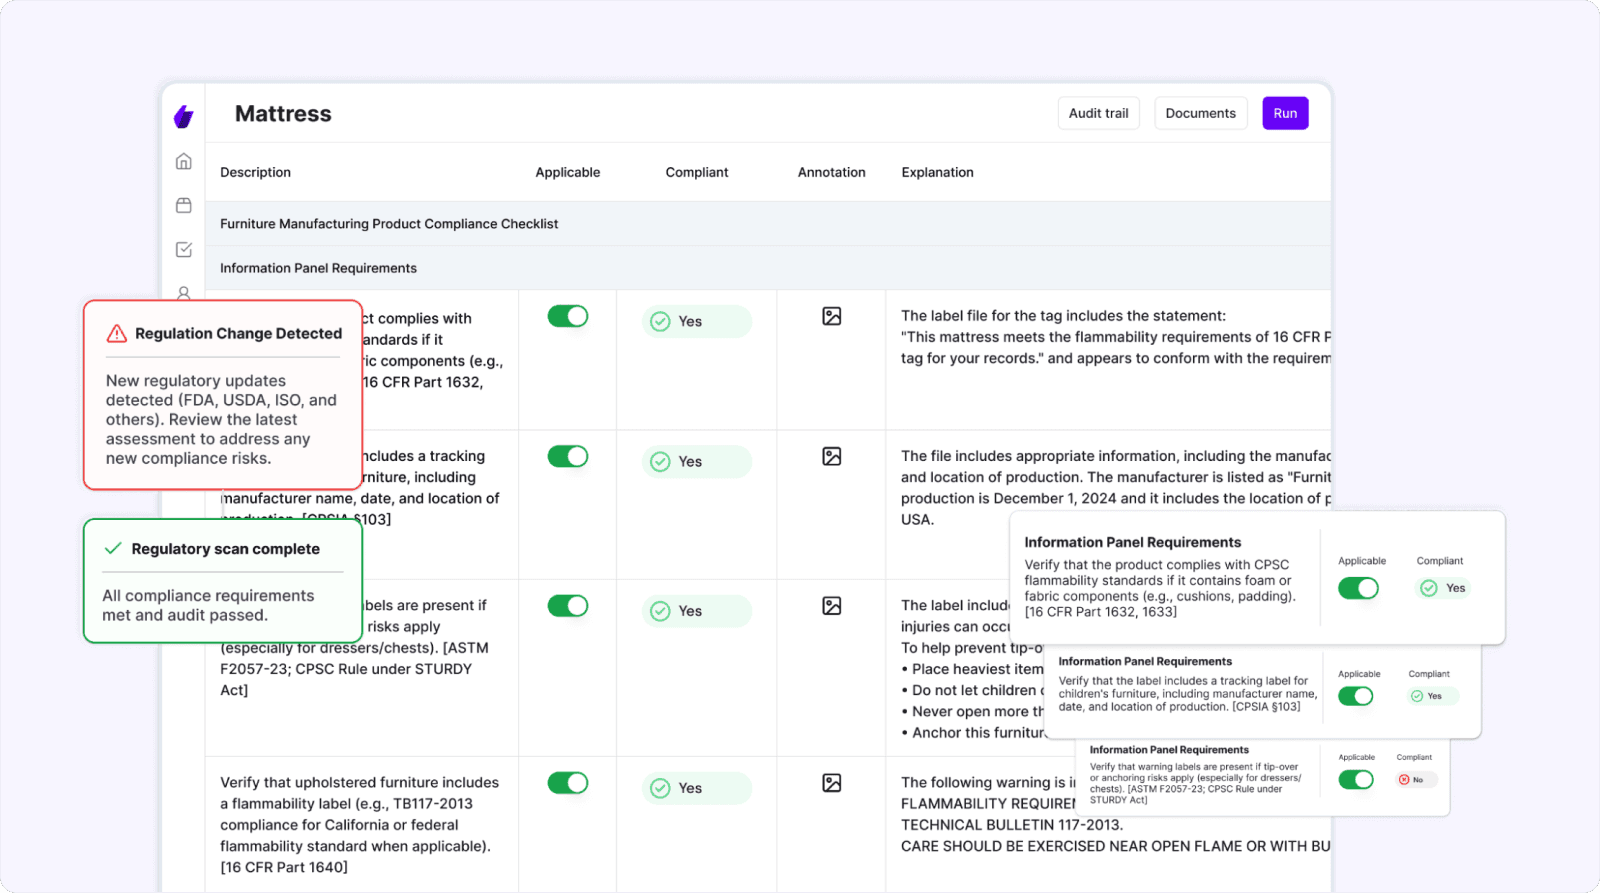
Task: Click Compliant Yes badge in tip-over warning row
Action: [696, 611]
